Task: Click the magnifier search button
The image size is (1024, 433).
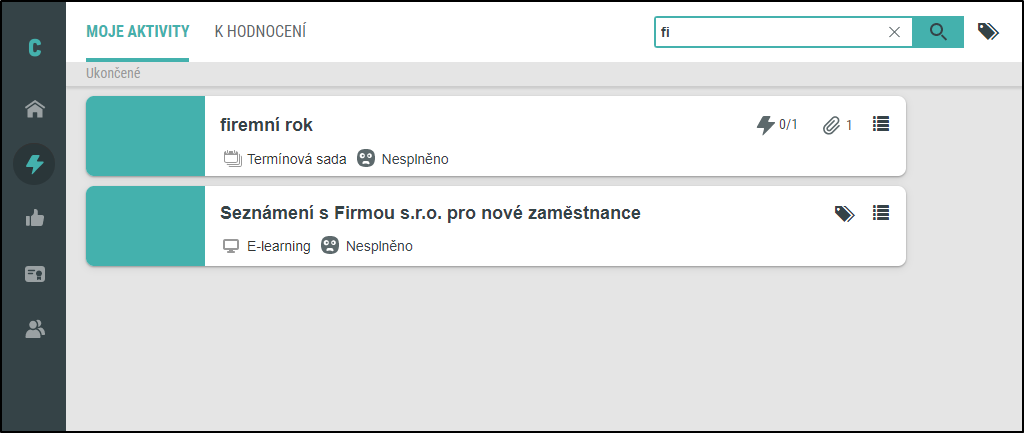Action: pos(938,32)
